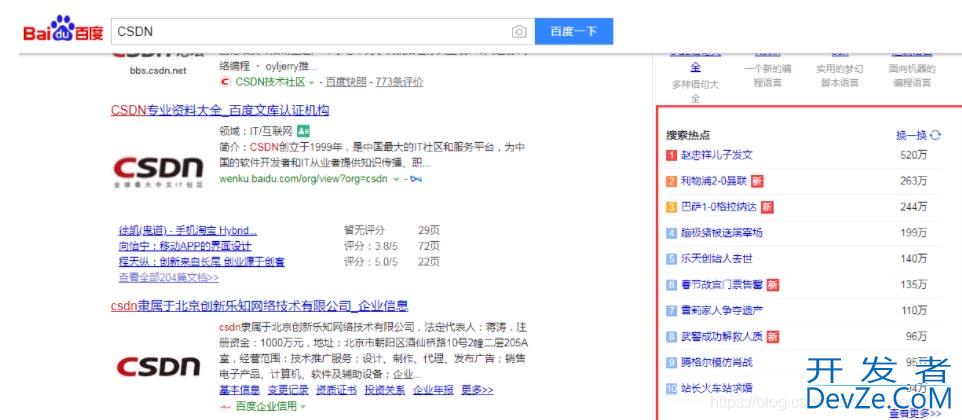Open hot search 腾格尔模仿肖战
The height and width of the screenshot is (420, 962).
[717, 362]
